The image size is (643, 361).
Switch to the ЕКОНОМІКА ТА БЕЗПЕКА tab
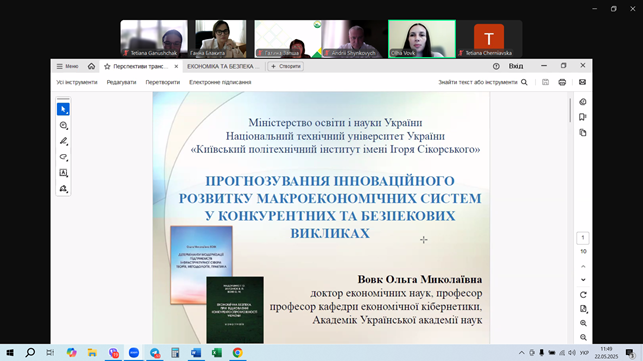223,66
